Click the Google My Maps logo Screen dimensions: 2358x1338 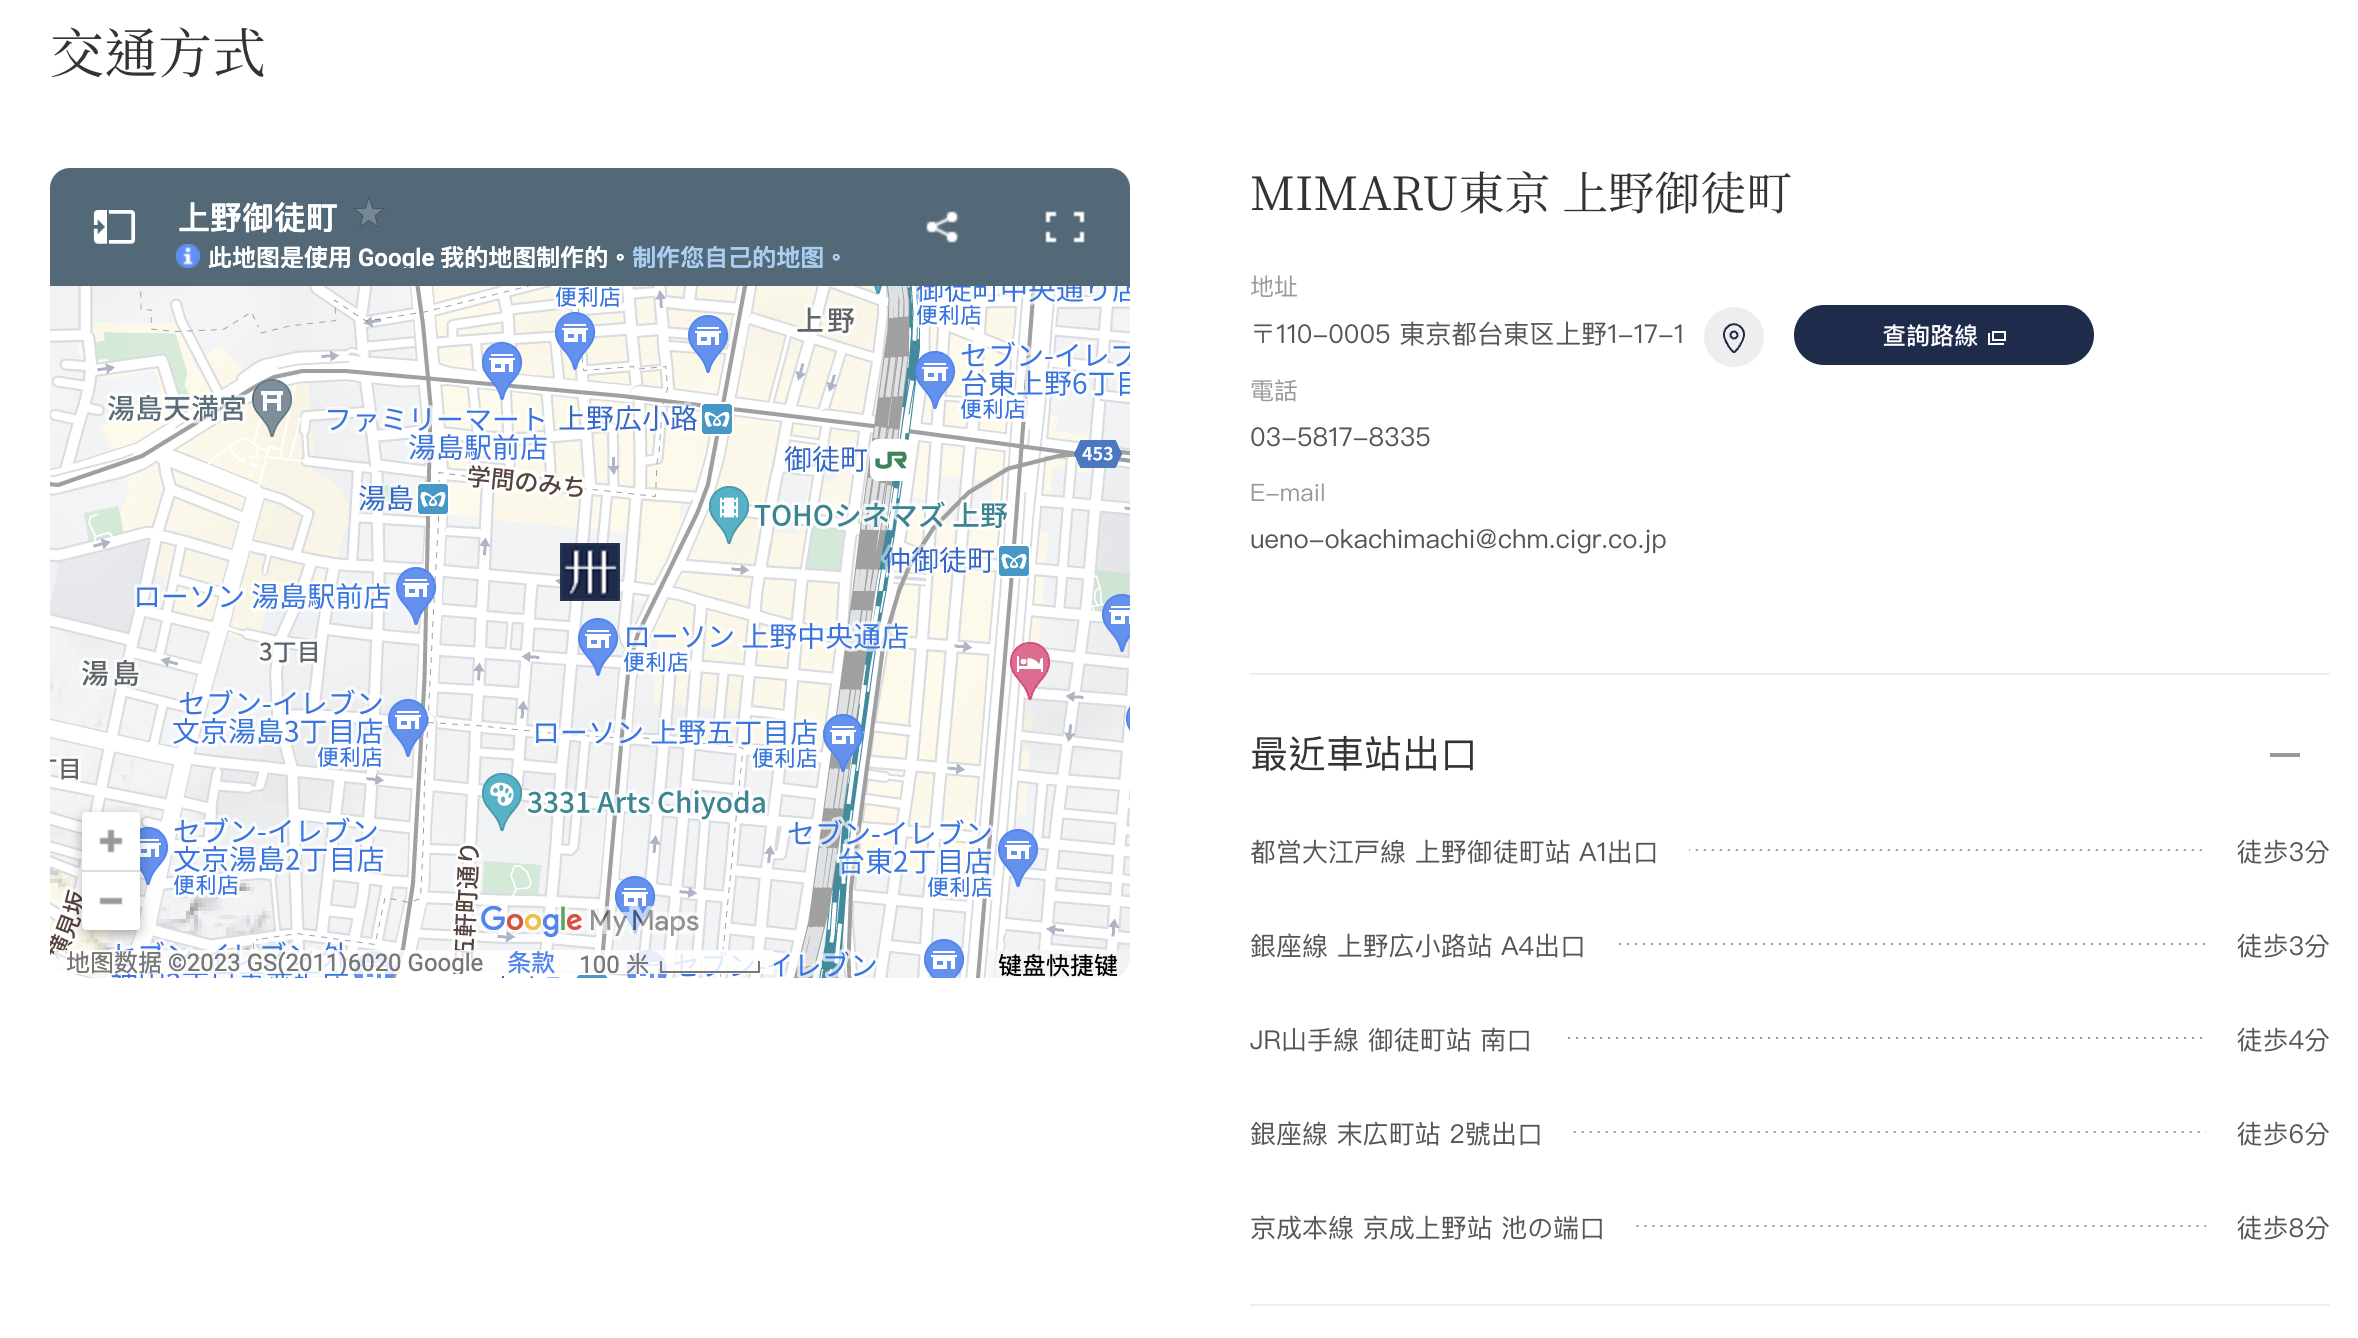[x=589, y=920]
